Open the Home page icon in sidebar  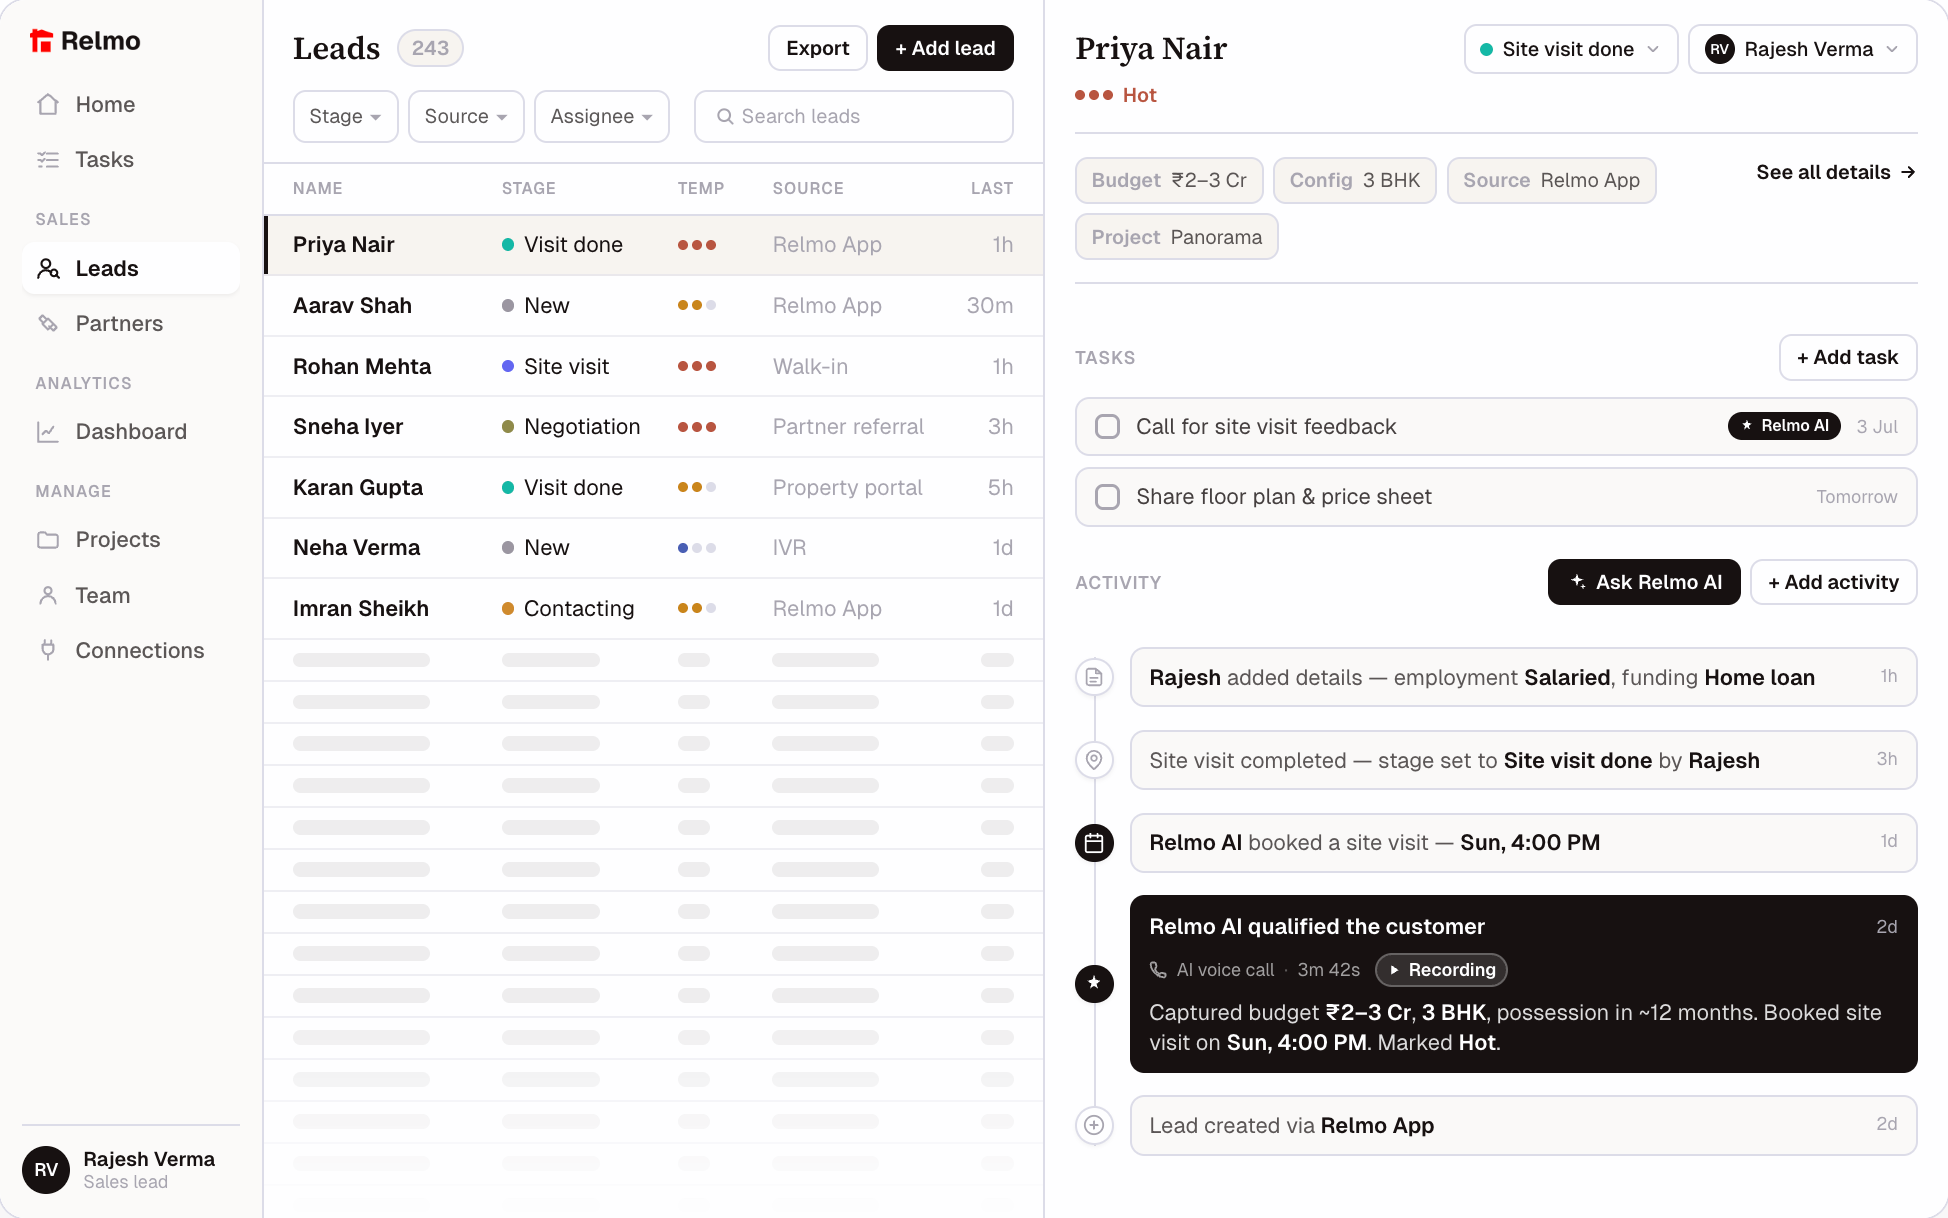tap(48, 104)
